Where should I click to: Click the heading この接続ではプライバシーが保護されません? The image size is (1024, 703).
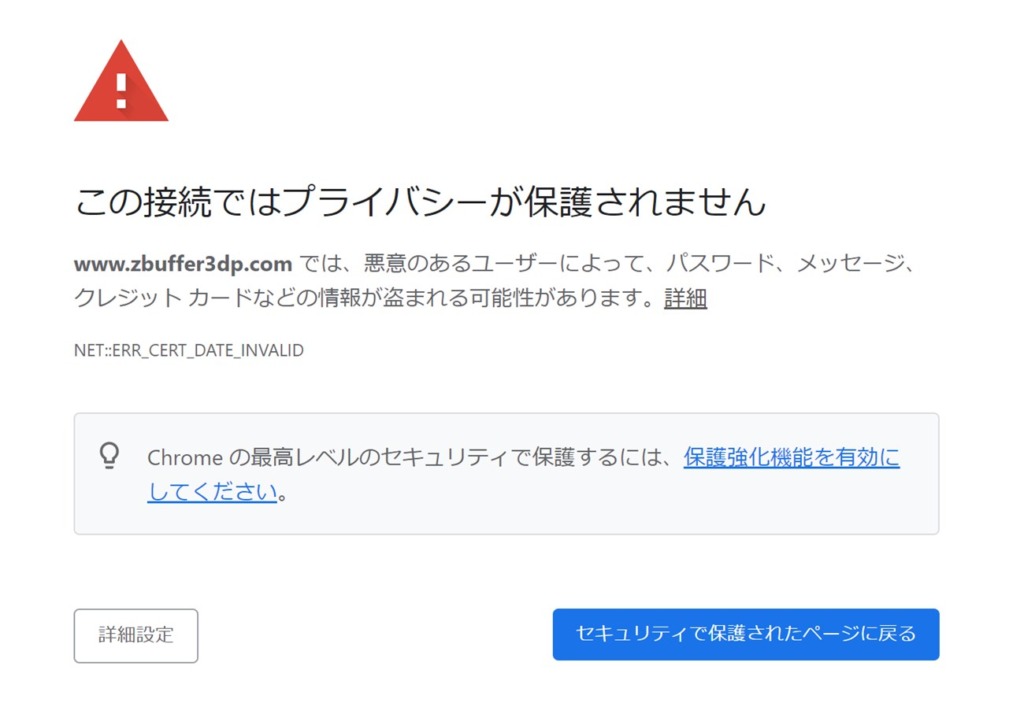tap(420, 201)
